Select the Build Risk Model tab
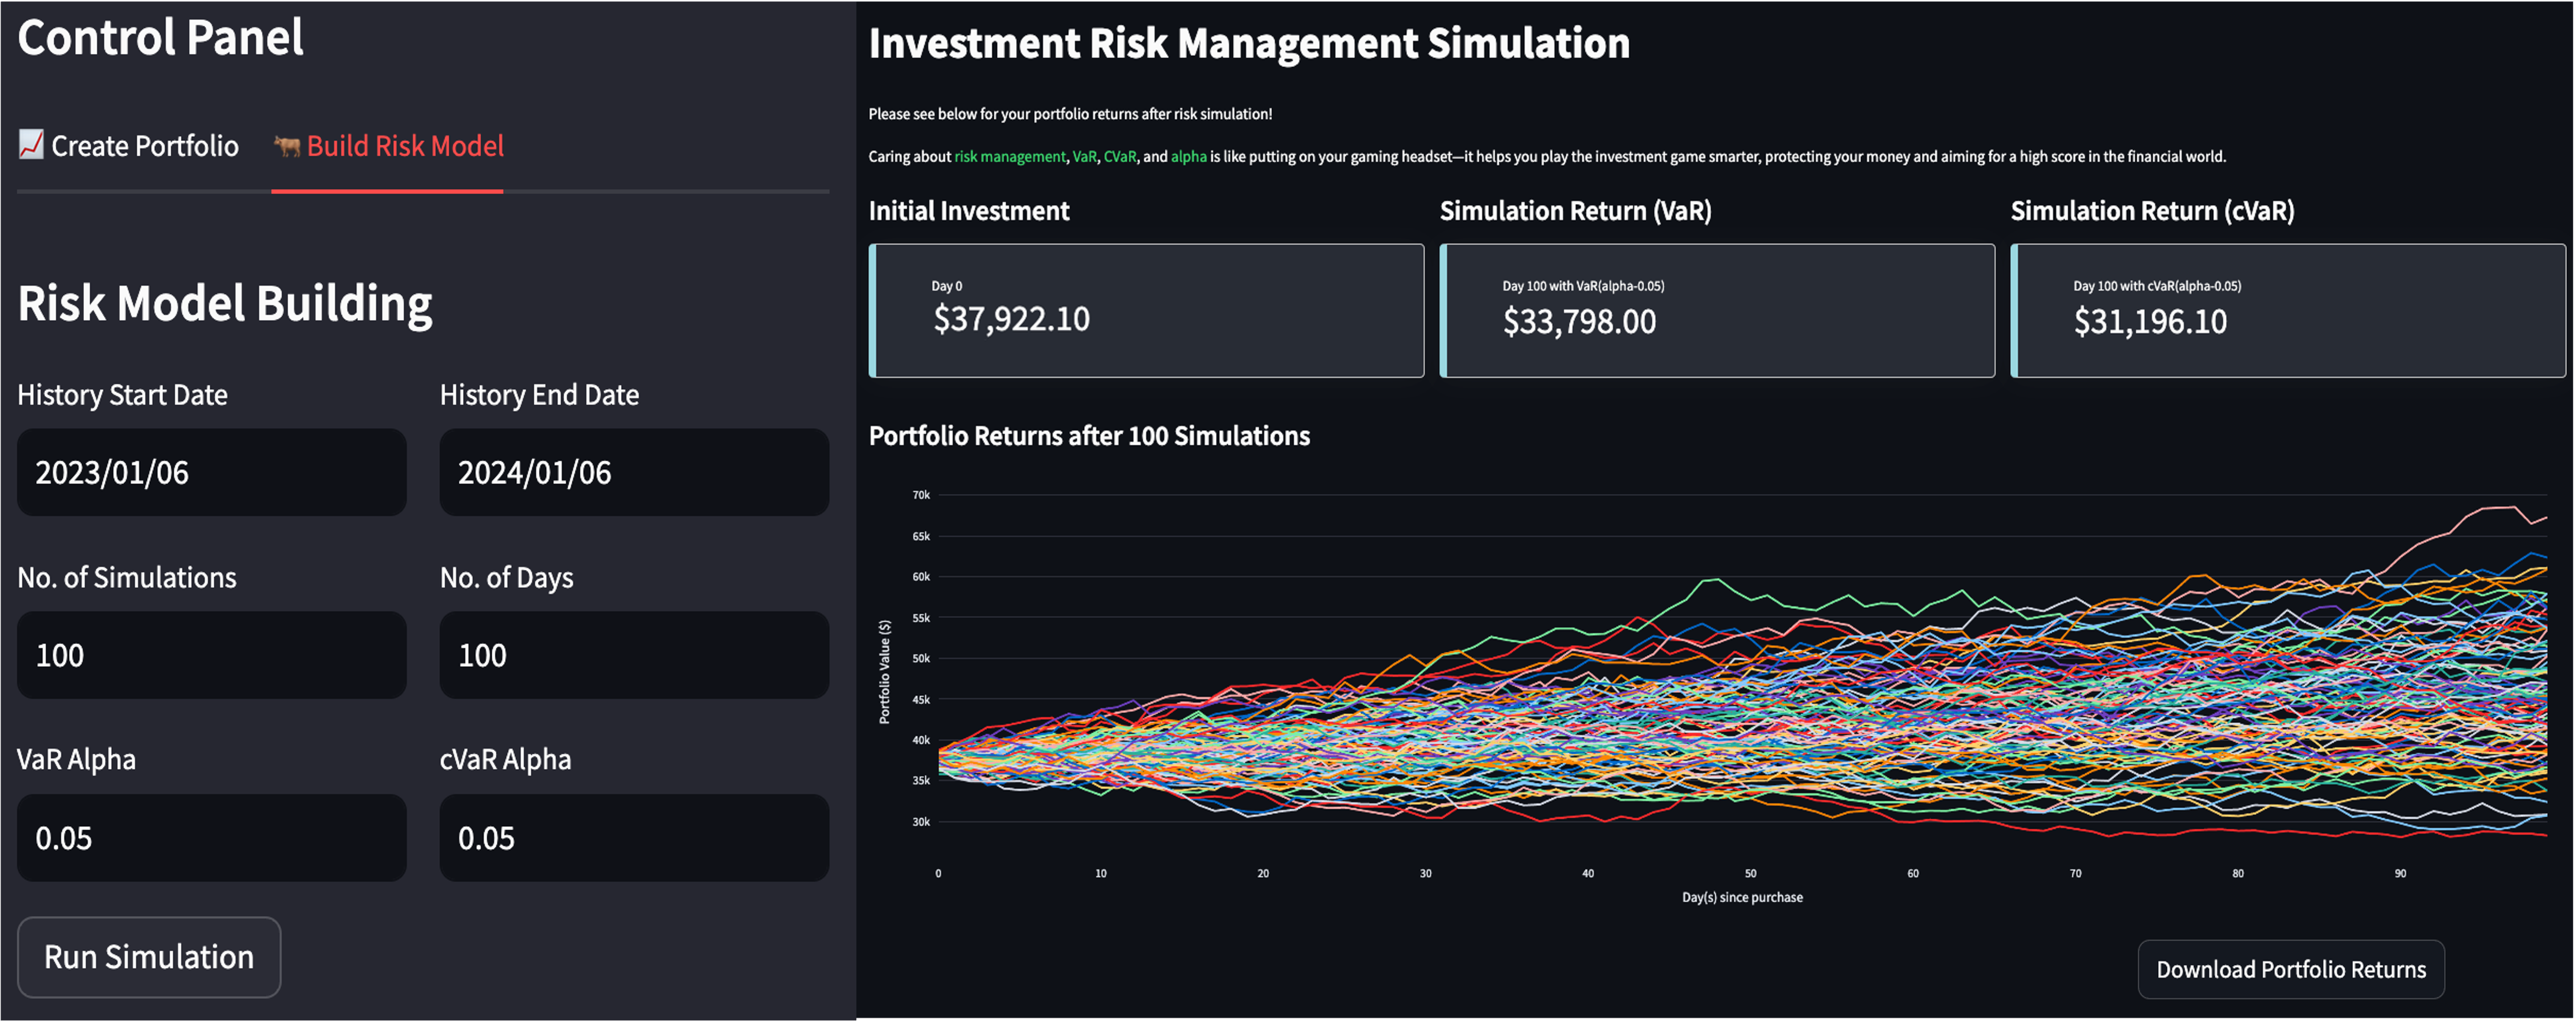 coord(405,146)
